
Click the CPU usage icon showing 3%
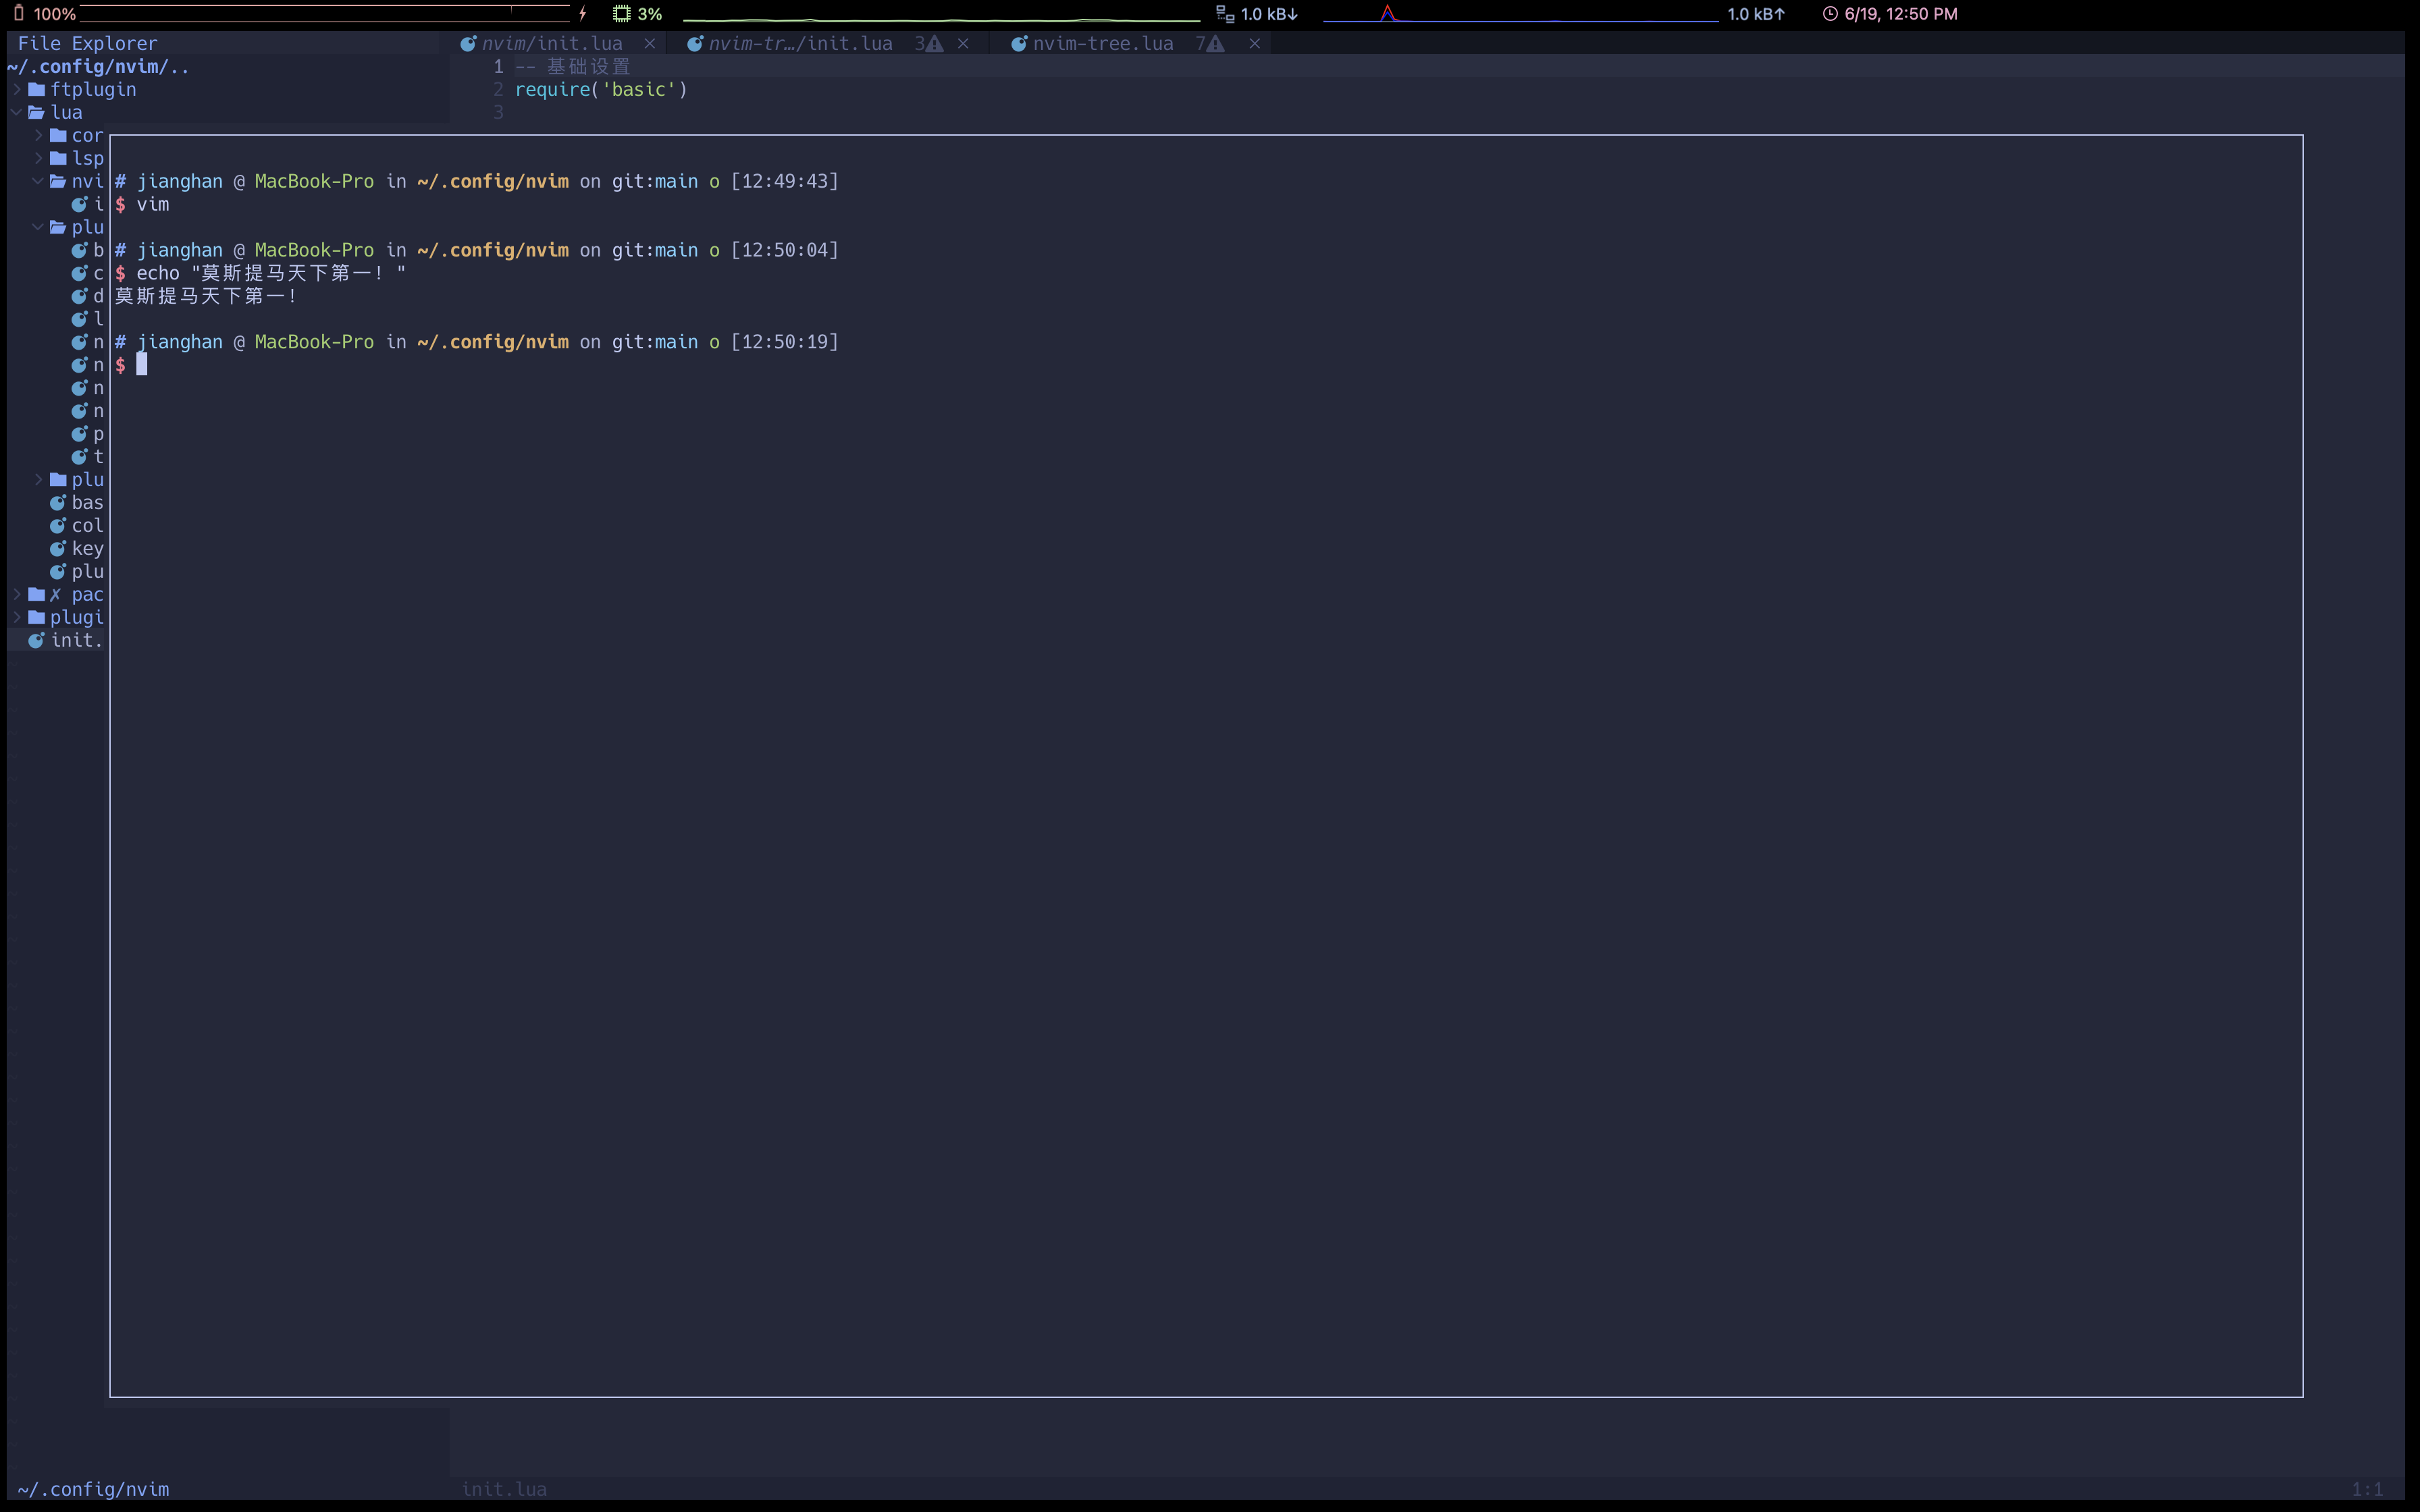pos(621,13)
